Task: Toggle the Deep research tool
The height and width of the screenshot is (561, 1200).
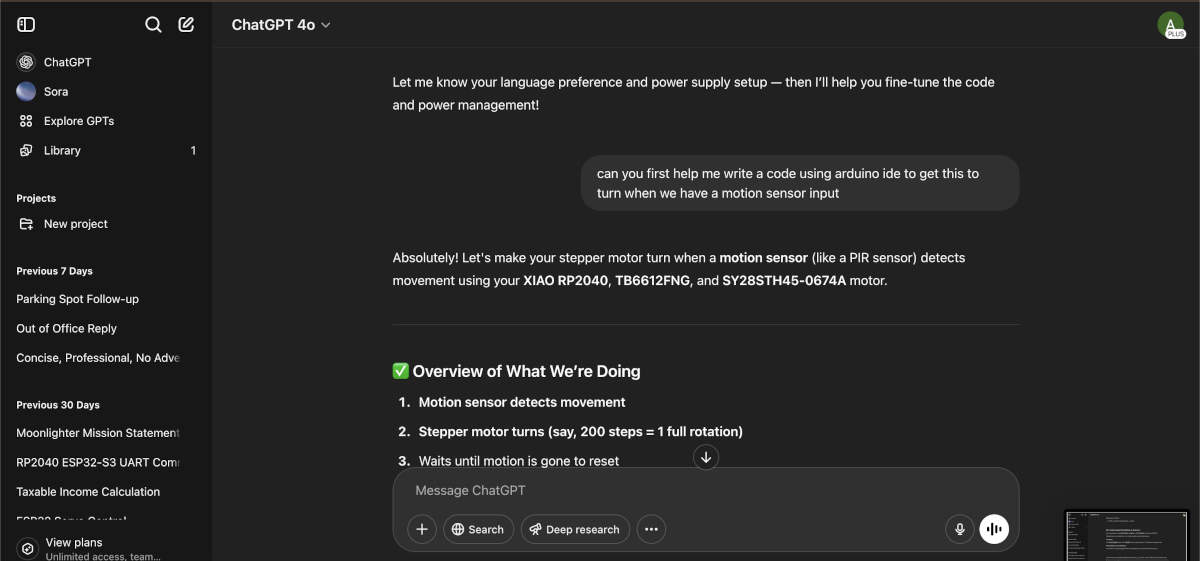Action: 575,529
